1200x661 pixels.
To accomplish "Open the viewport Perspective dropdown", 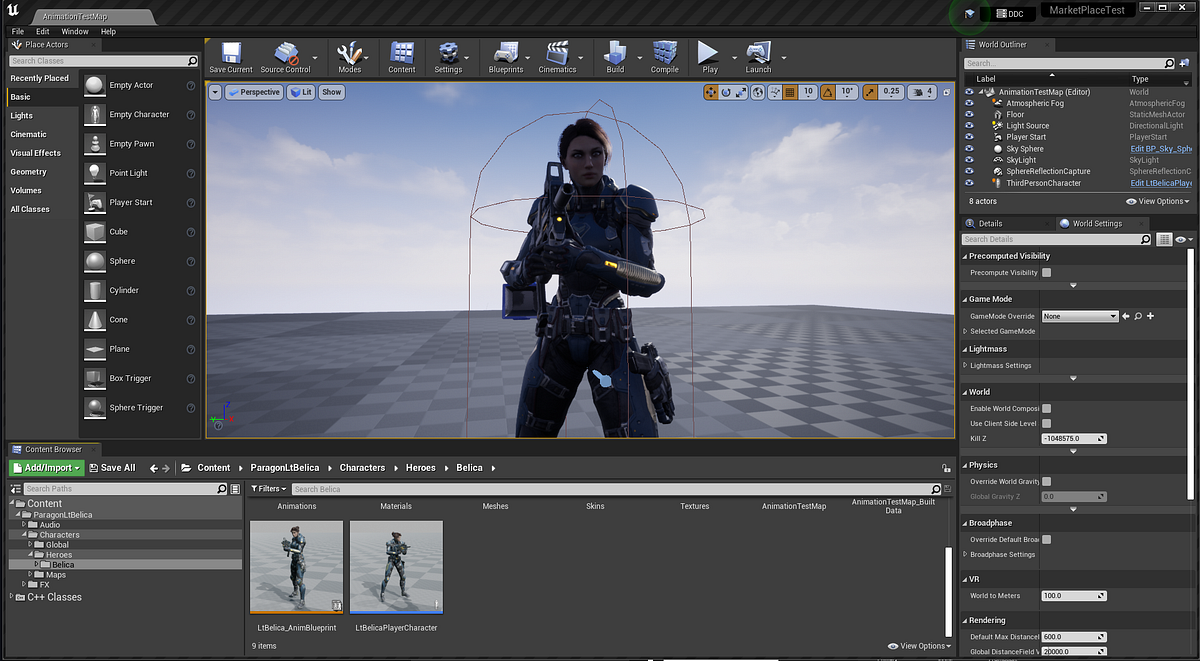I will [254, 92].
